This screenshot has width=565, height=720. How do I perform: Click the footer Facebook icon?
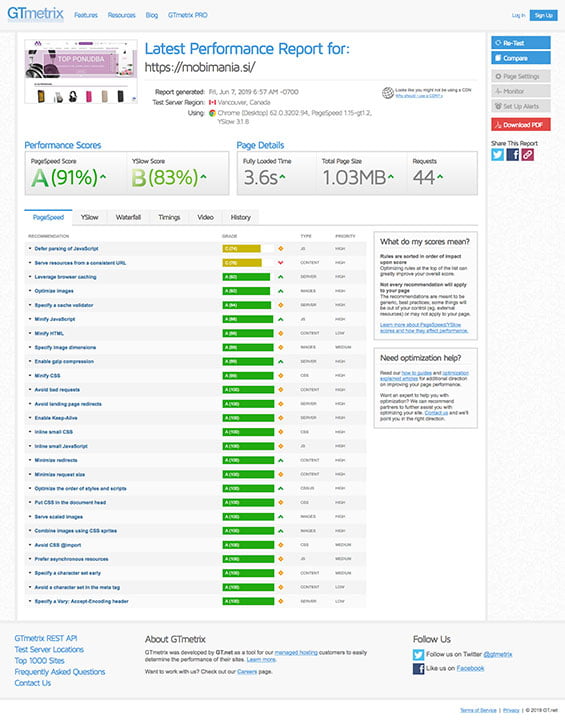coord(418,668)
